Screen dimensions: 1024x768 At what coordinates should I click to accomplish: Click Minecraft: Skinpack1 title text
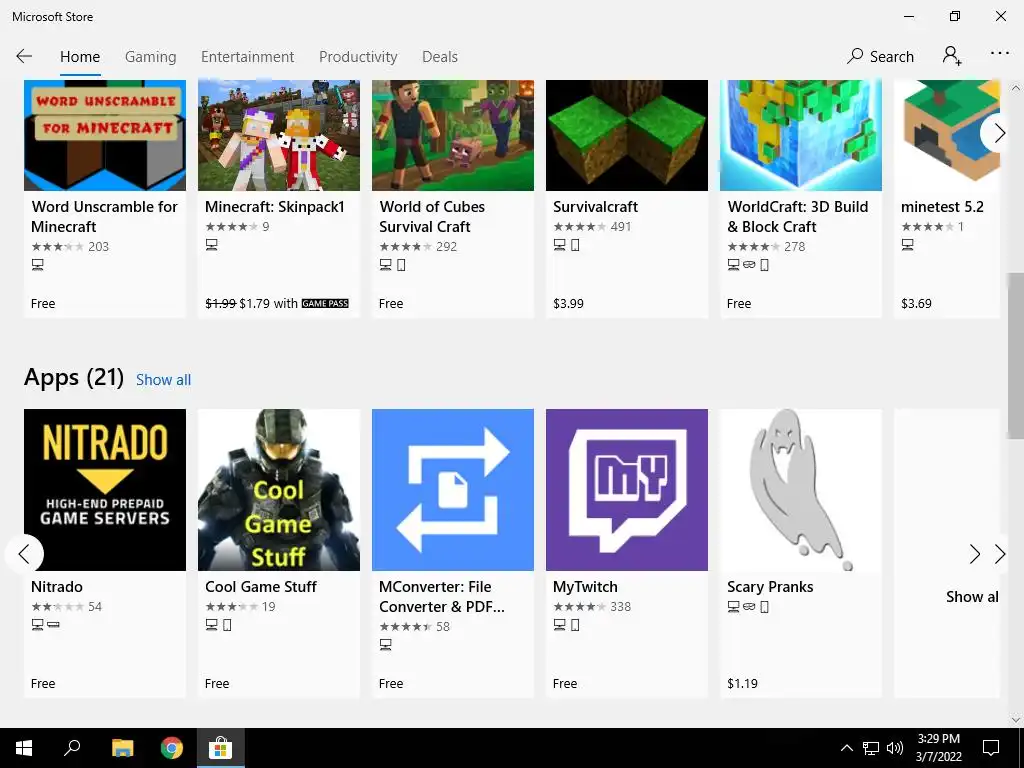pyautogui.click(x=274, y=206)
